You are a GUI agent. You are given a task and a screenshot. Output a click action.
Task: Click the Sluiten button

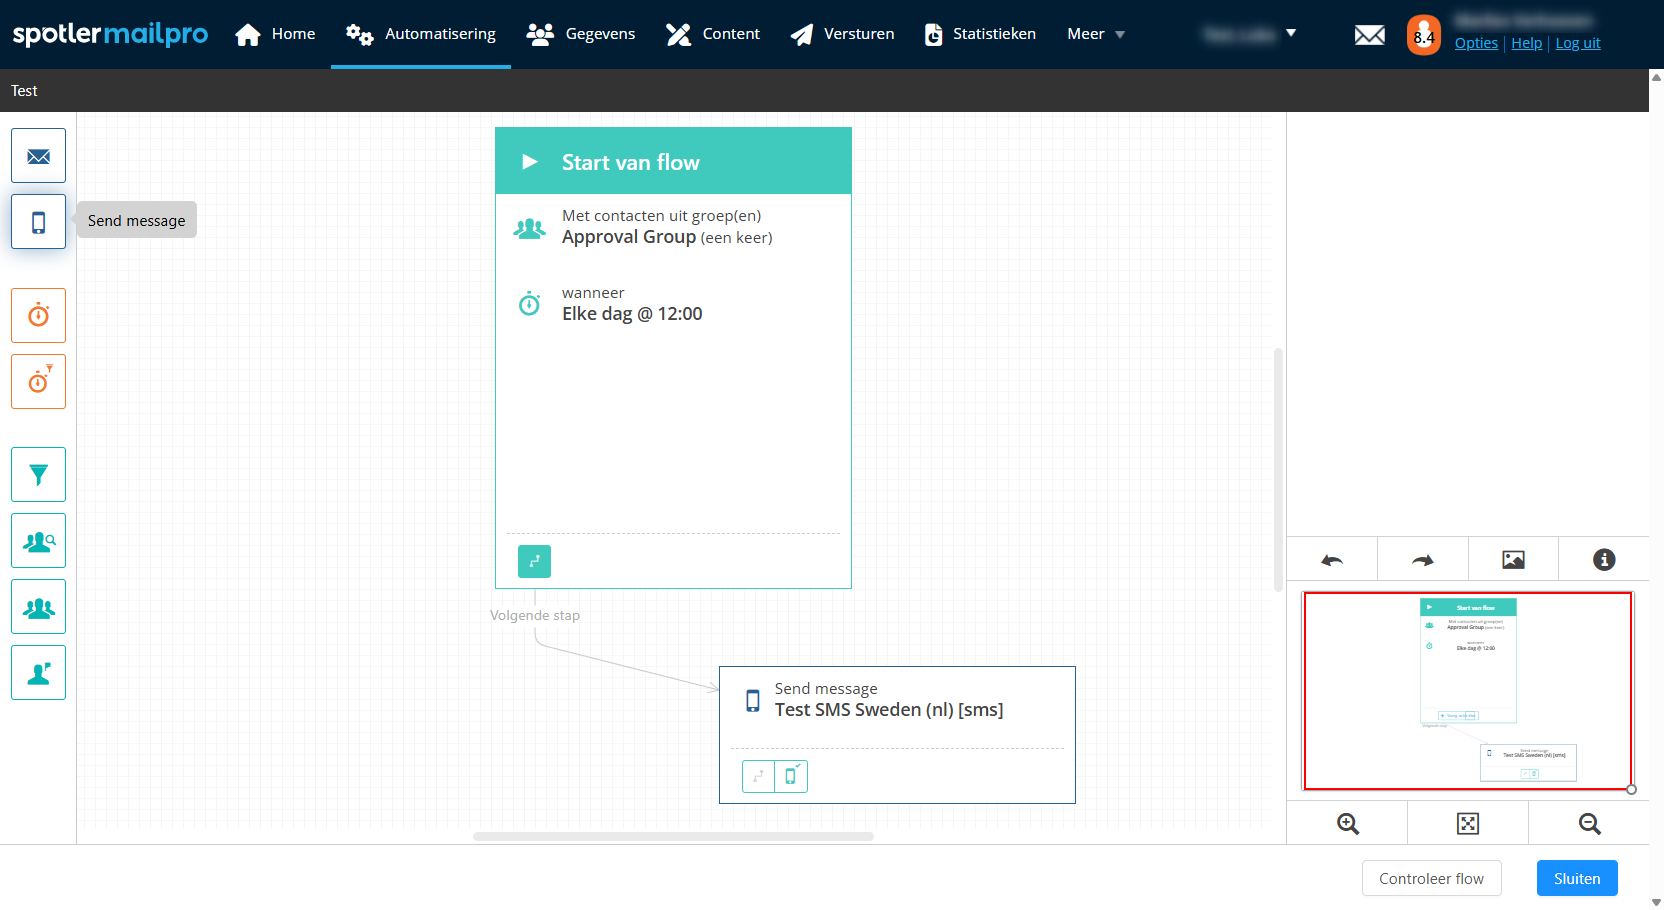tap(1577, 878)
